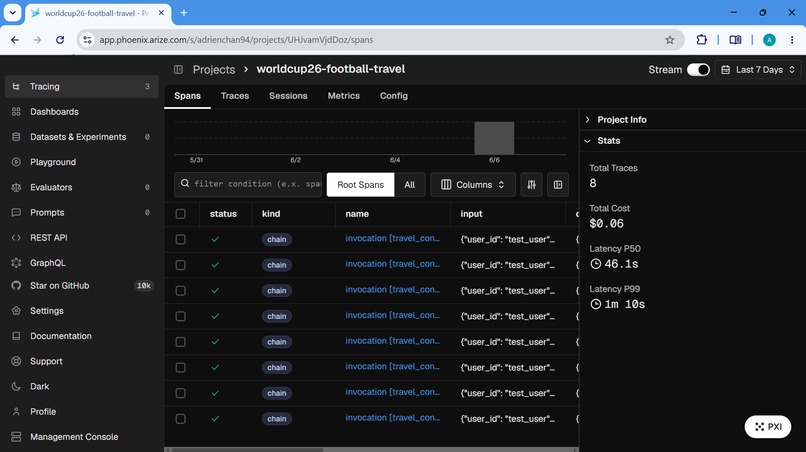Screen dimensions: 806x452
Task: Reload the page
Action: tap(60, 40)
